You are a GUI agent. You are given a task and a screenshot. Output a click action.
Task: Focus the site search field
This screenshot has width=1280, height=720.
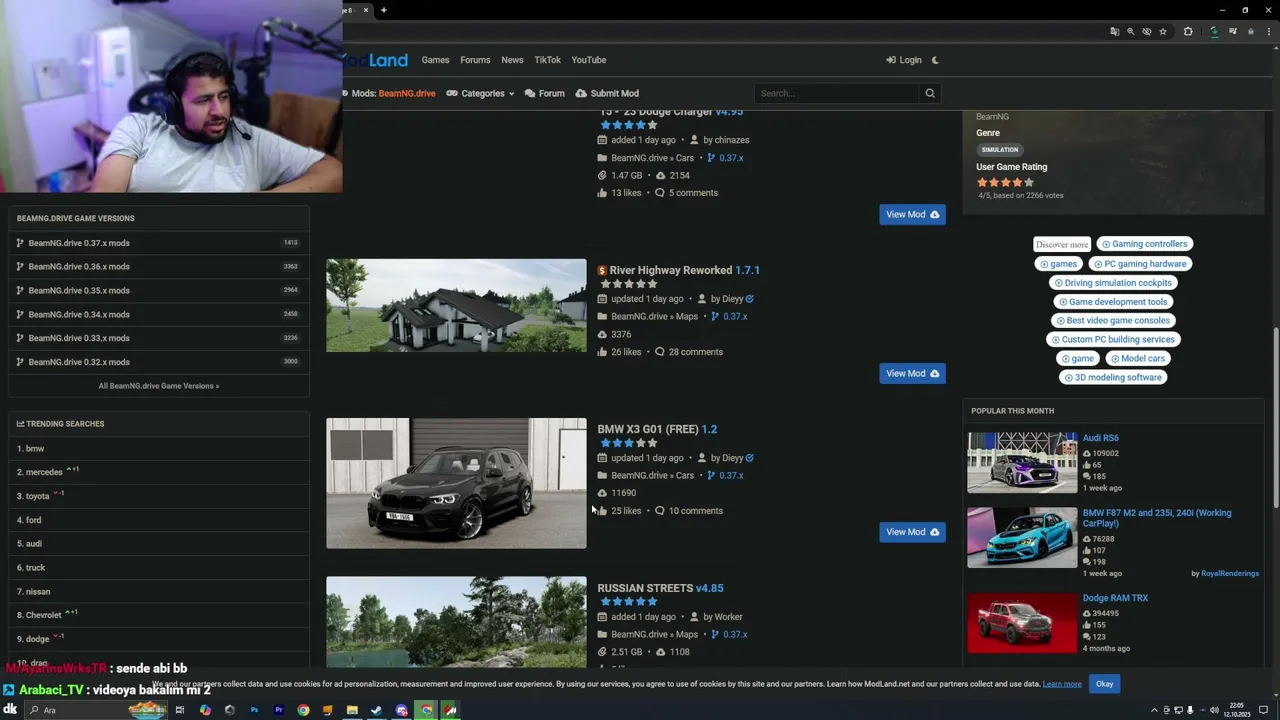(x=836, y=93)
